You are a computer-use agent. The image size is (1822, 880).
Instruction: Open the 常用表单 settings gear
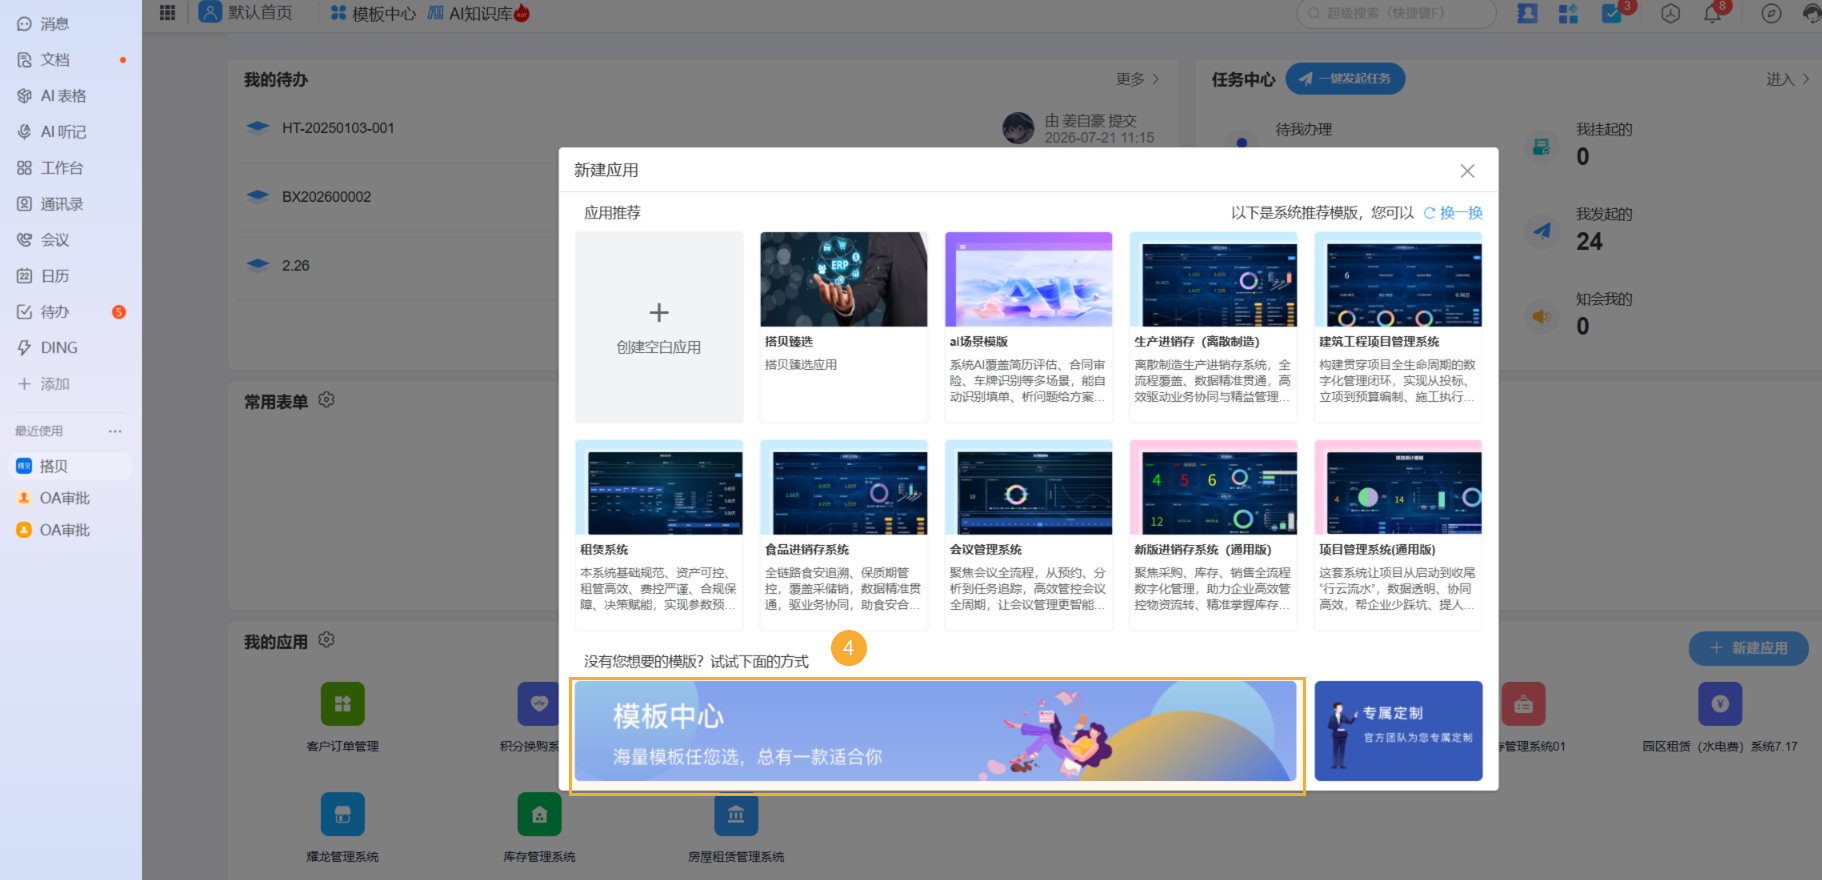coord(326,400)
